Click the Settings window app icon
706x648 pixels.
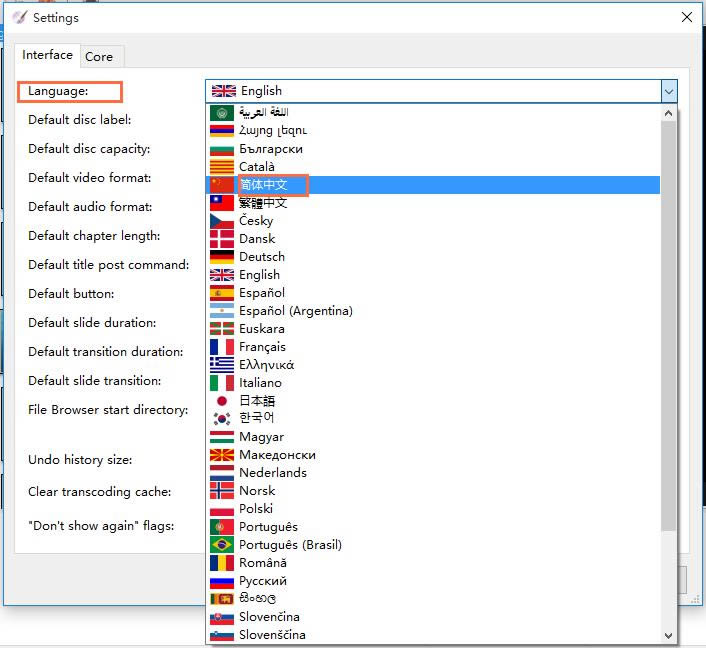coord(19,17)
